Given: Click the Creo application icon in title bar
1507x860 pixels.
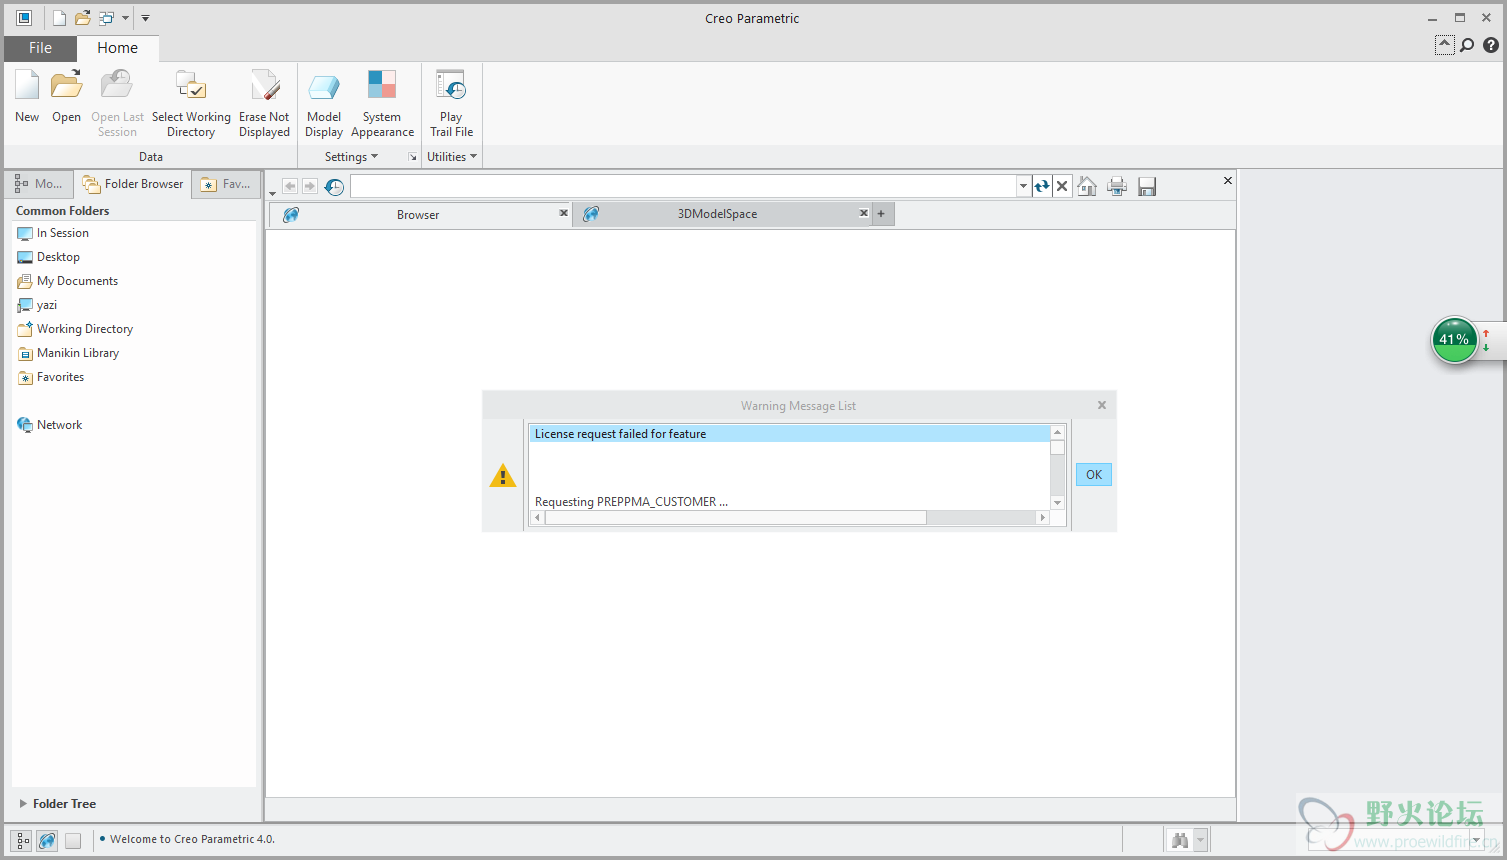Looking at the screenshot, I should [24, 18].
